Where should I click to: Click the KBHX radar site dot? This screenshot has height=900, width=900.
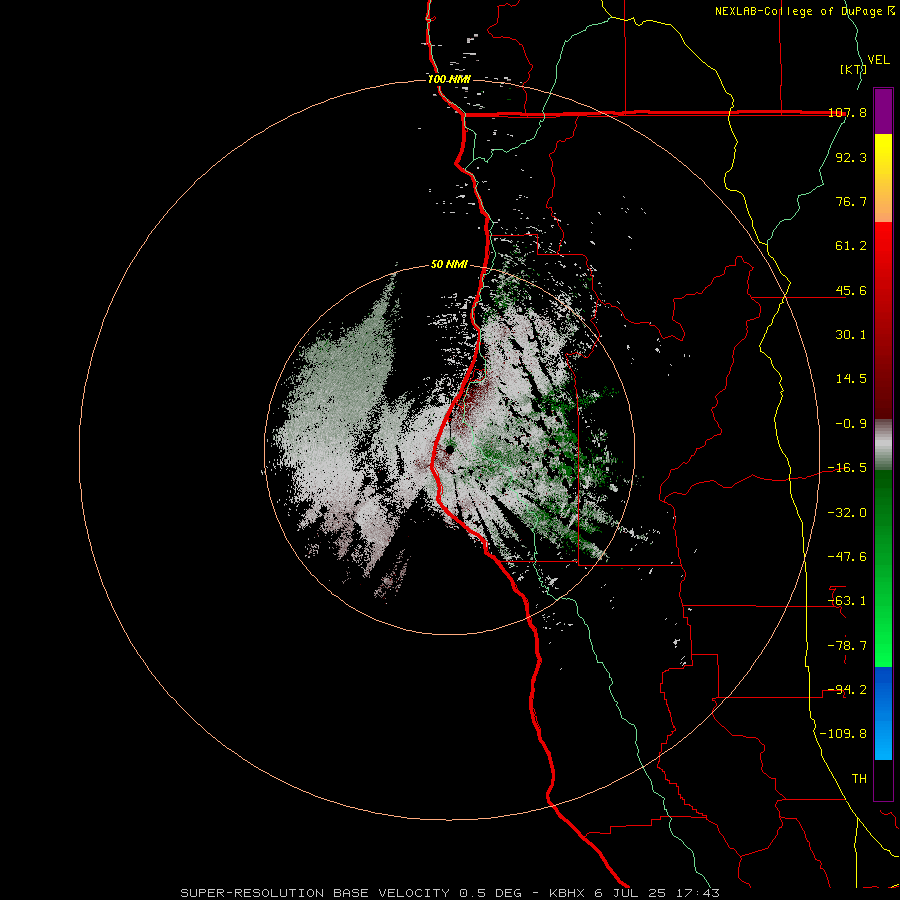(449, 449)
